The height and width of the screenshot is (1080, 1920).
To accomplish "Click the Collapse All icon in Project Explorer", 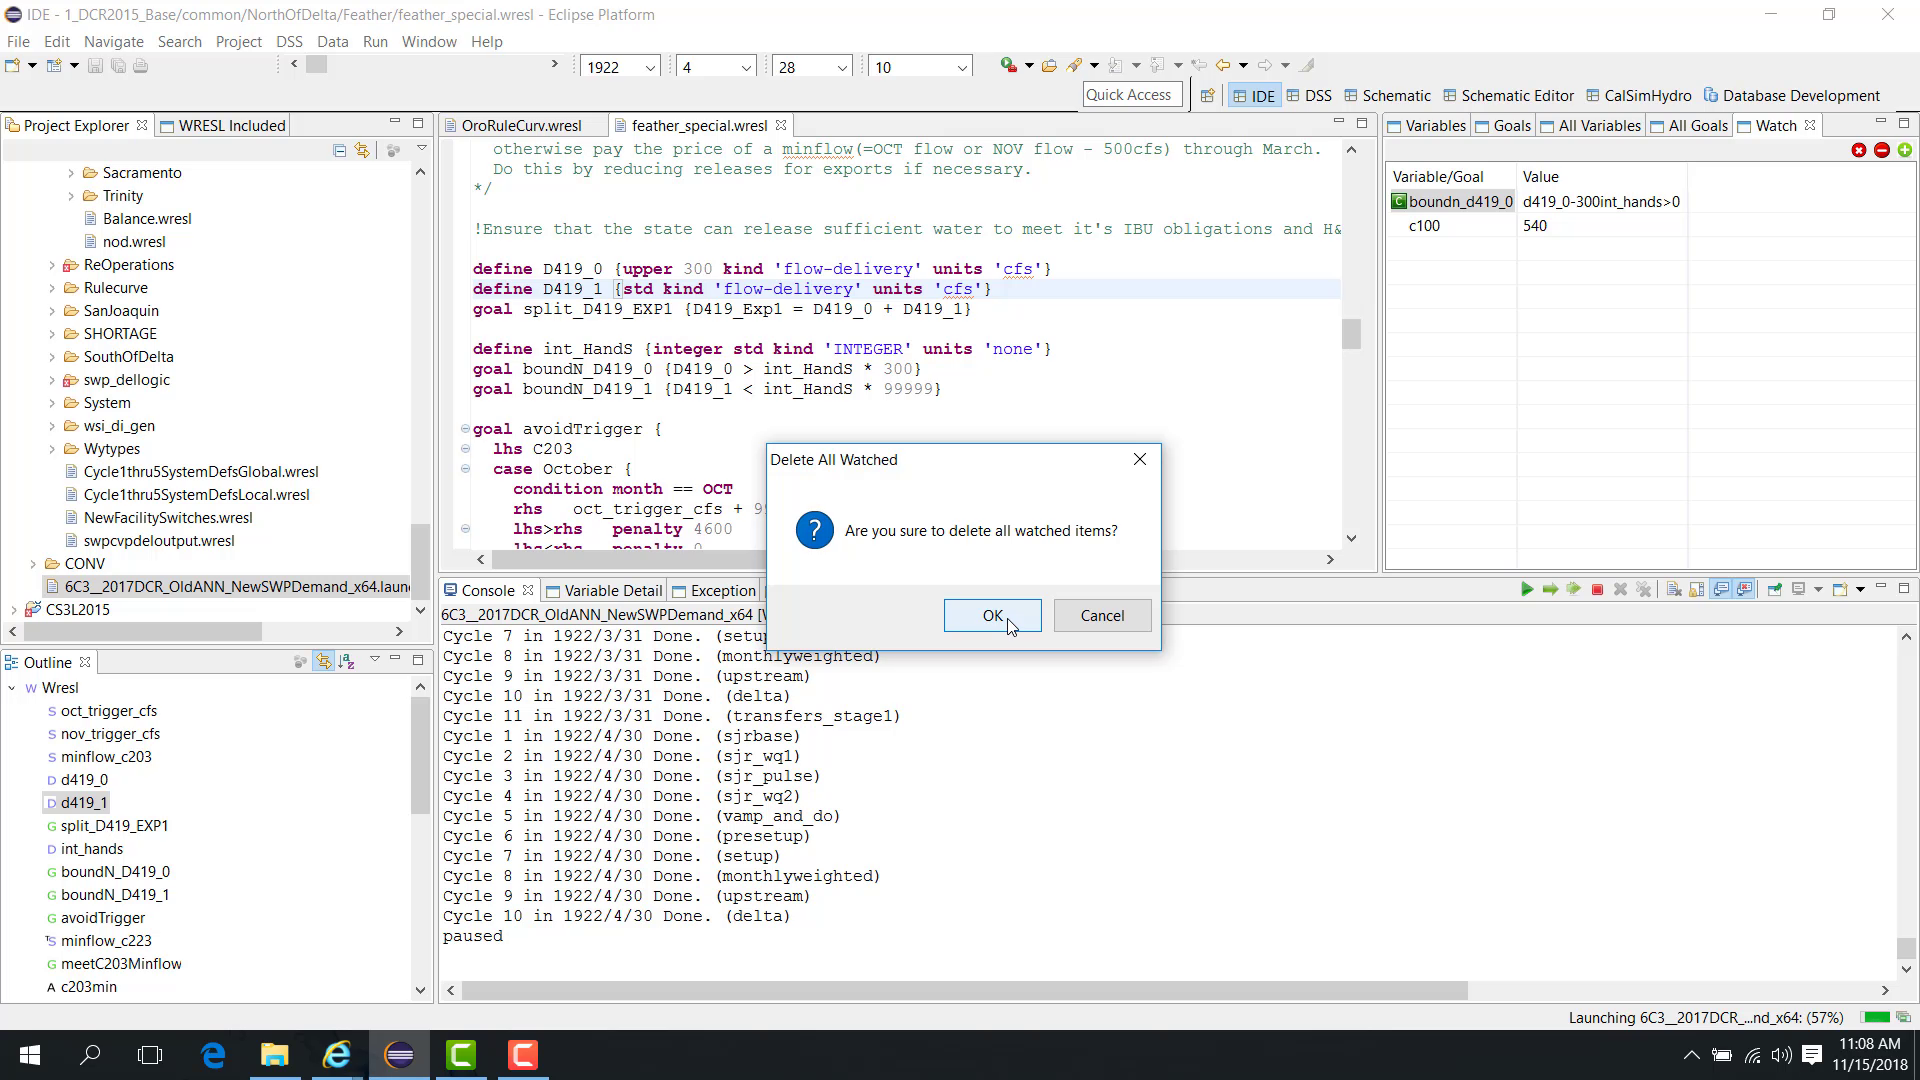I will [340, 150].
